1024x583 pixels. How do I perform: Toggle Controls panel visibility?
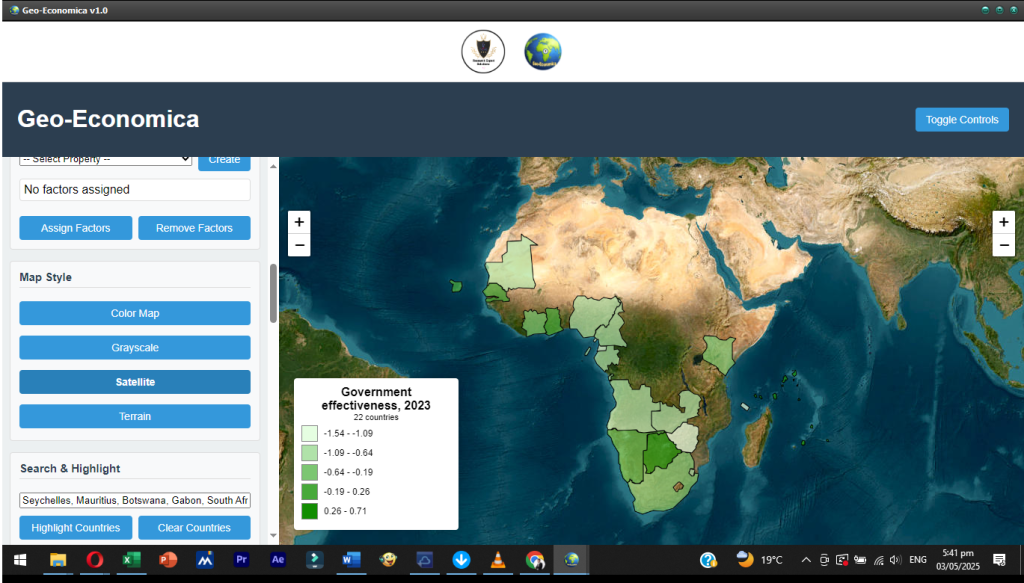[961, 120]
